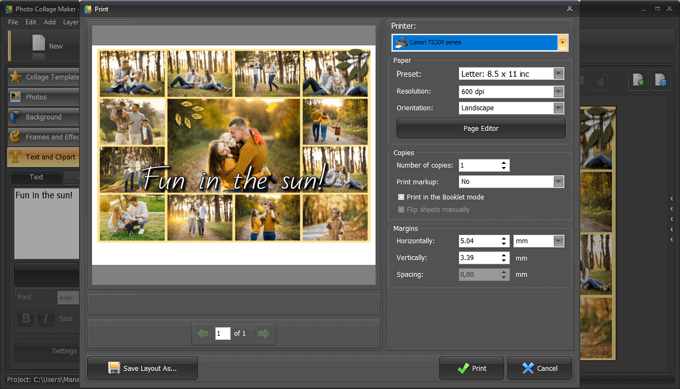This screenshot has width=680, height=389.
Task: Click the Number of copies spinner arrows
Action: 503,165
